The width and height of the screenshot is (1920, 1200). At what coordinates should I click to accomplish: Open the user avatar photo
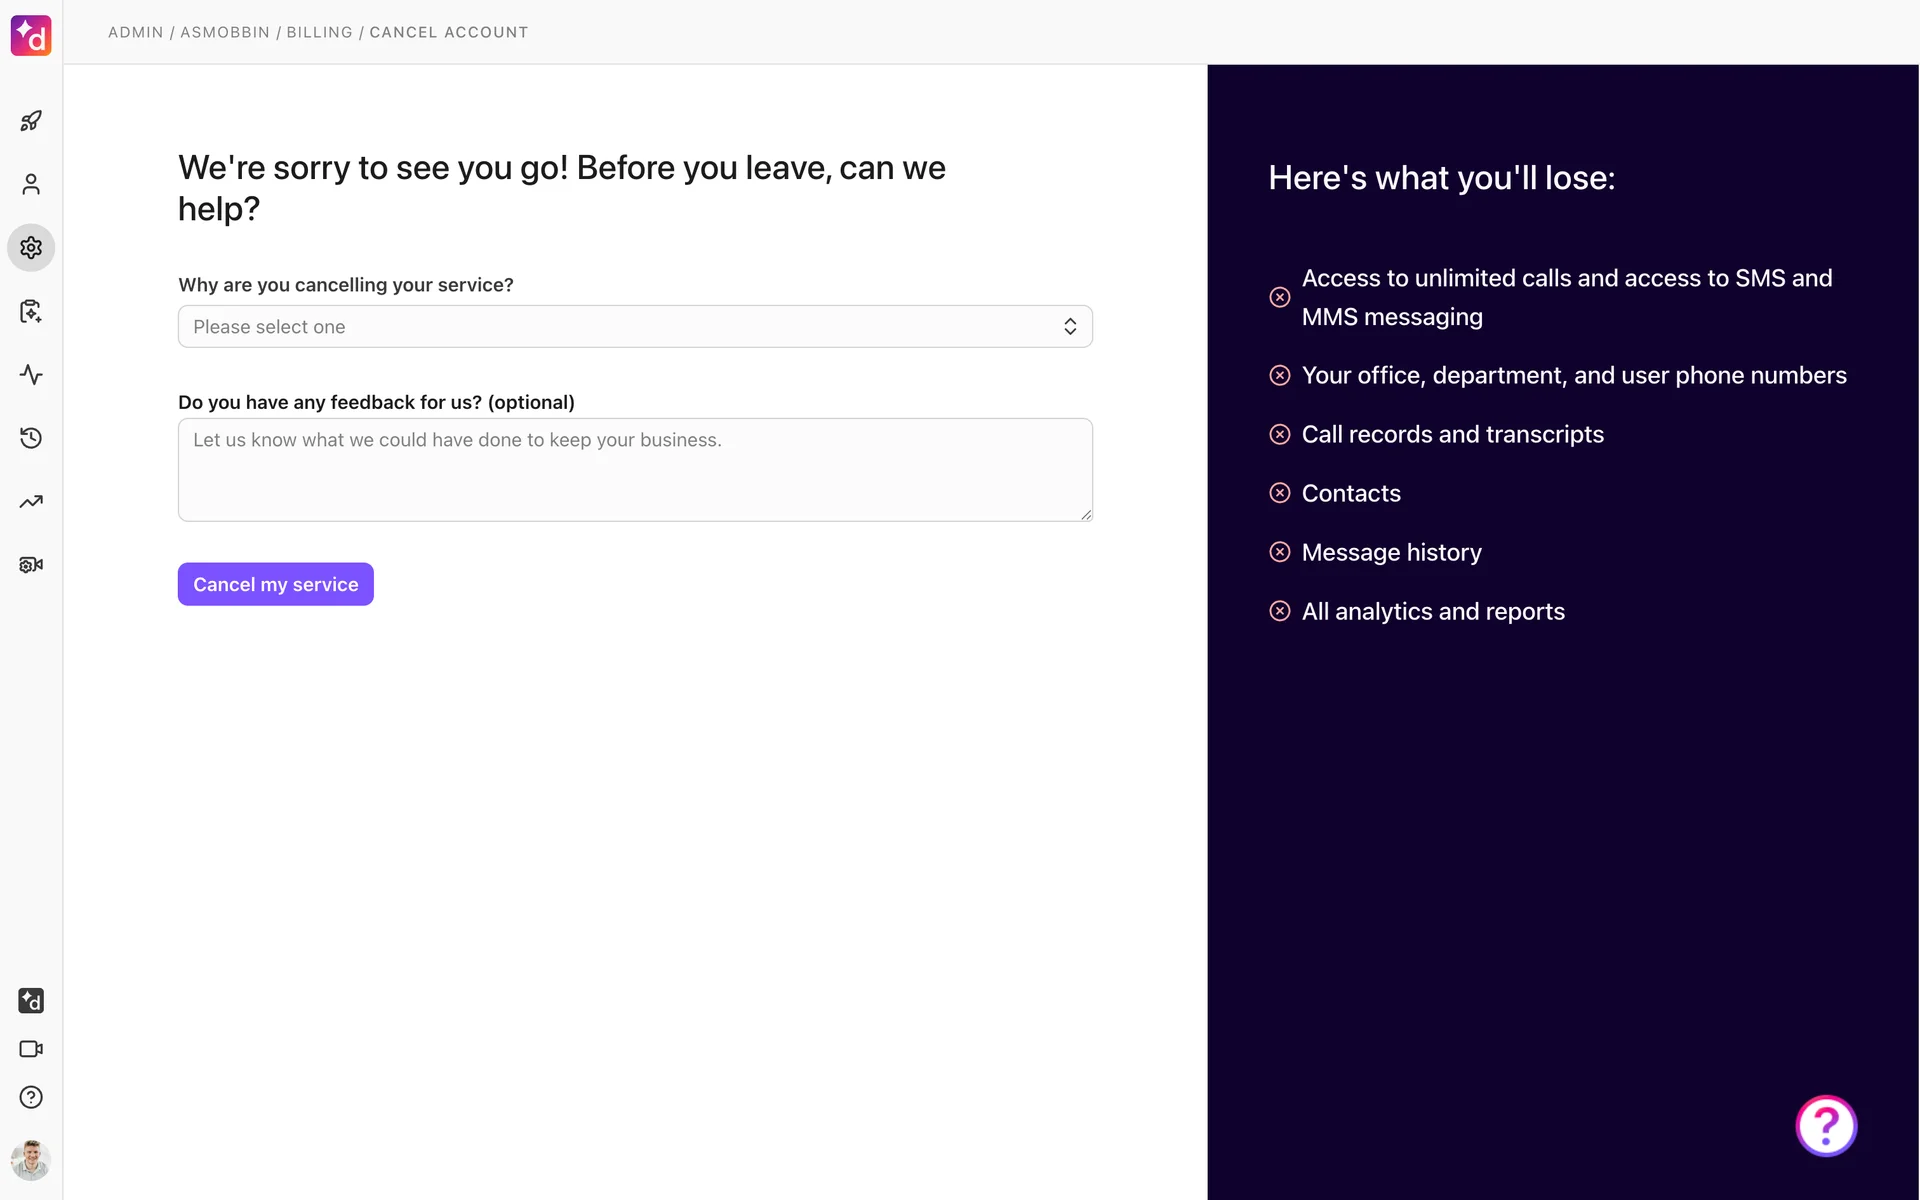(x=31, y=1160)
